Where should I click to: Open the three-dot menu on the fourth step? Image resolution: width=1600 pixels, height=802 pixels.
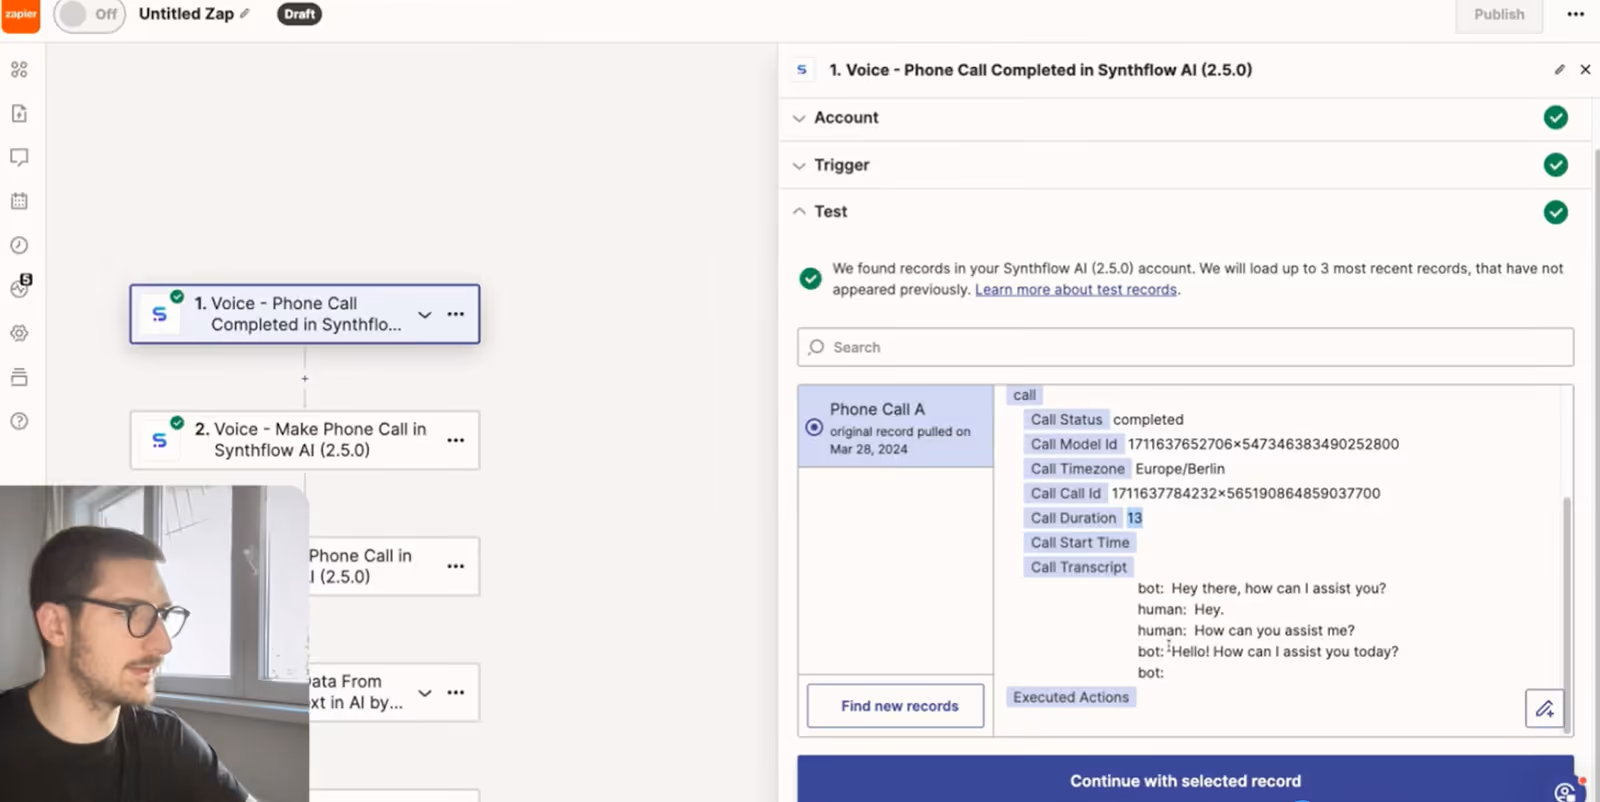(456, 692)
